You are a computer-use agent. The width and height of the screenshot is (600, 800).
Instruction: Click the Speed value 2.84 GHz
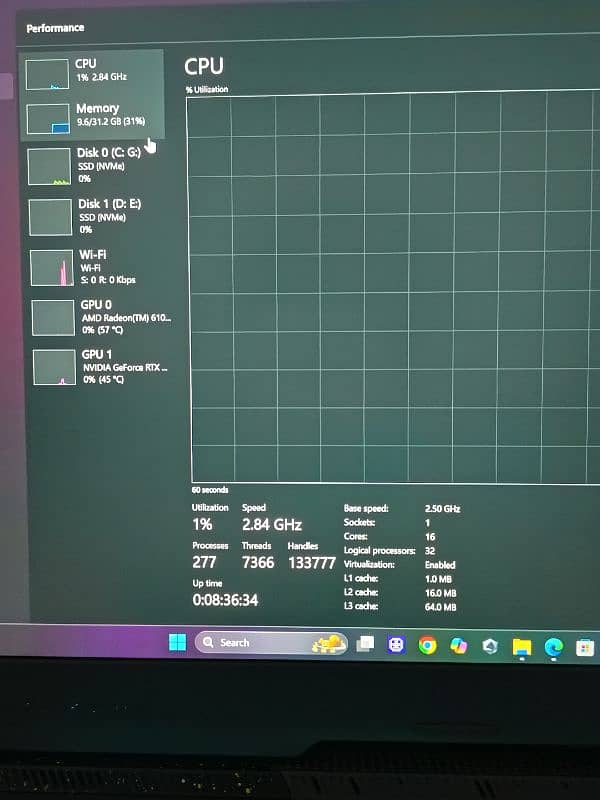click(x=272, y=524)
